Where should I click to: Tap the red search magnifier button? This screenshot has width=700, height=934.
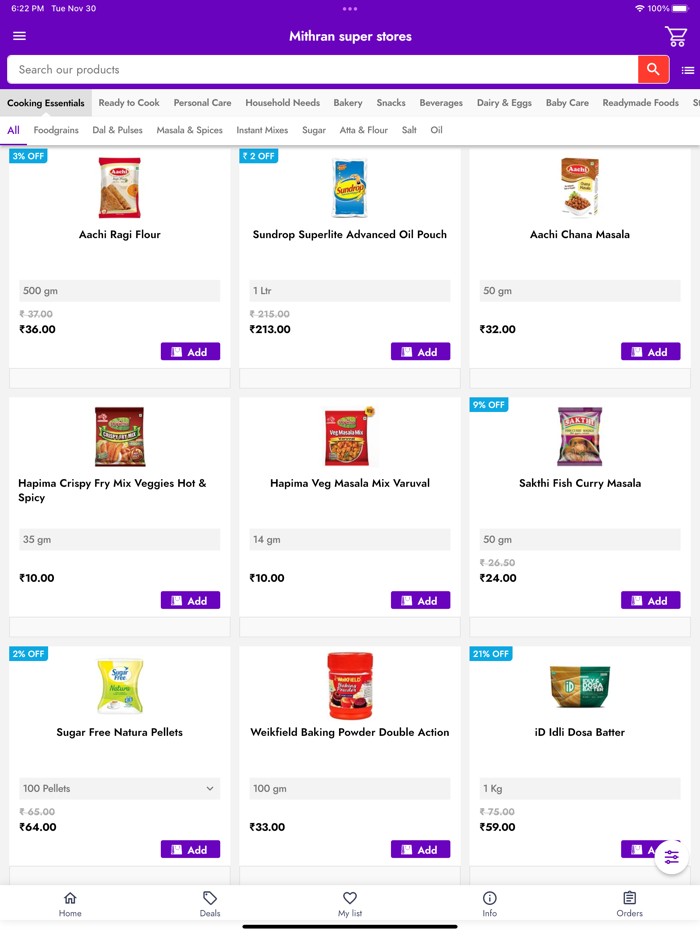tap(653, 69)
